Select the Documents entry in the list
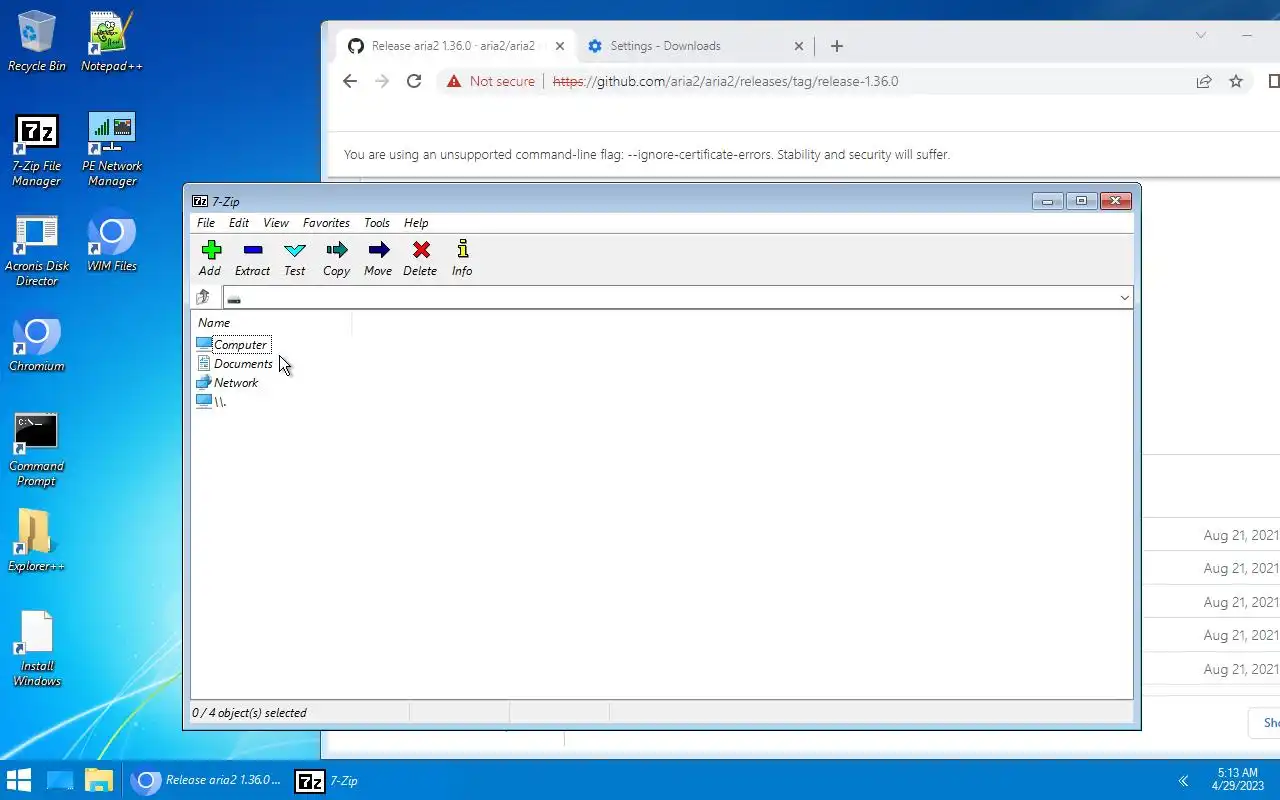 (x=234, y=364)
